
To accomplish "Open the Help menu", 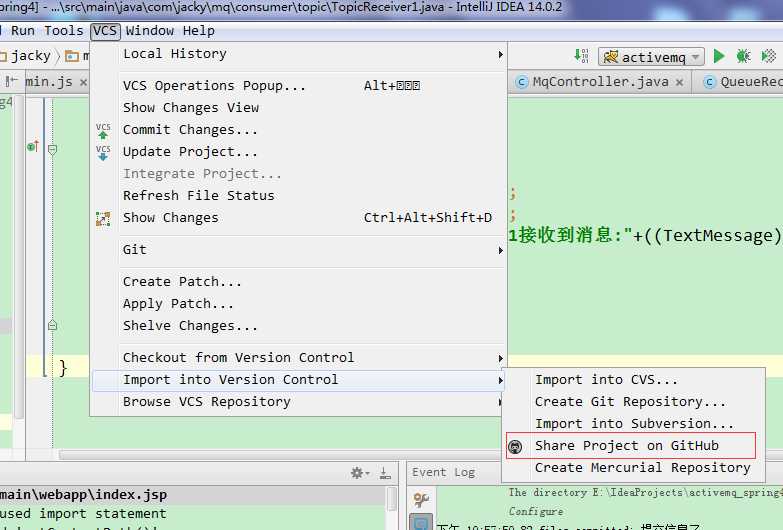I will 199,31.
